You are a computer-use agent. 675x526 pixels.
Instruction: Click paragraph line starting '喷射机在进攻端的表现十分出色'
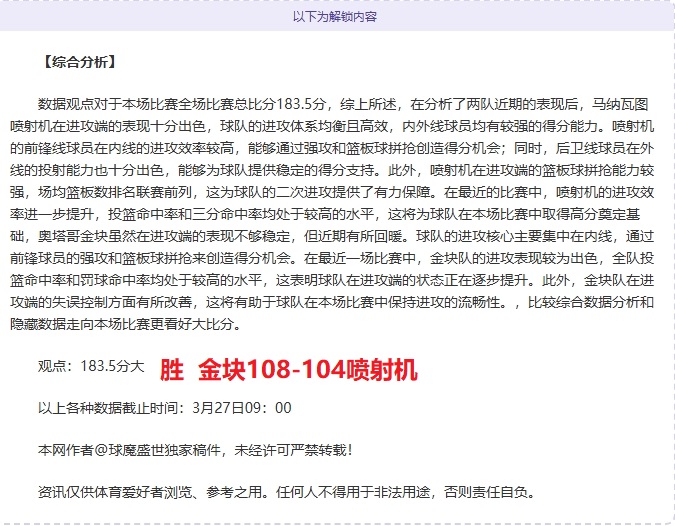tap(332, 127)
